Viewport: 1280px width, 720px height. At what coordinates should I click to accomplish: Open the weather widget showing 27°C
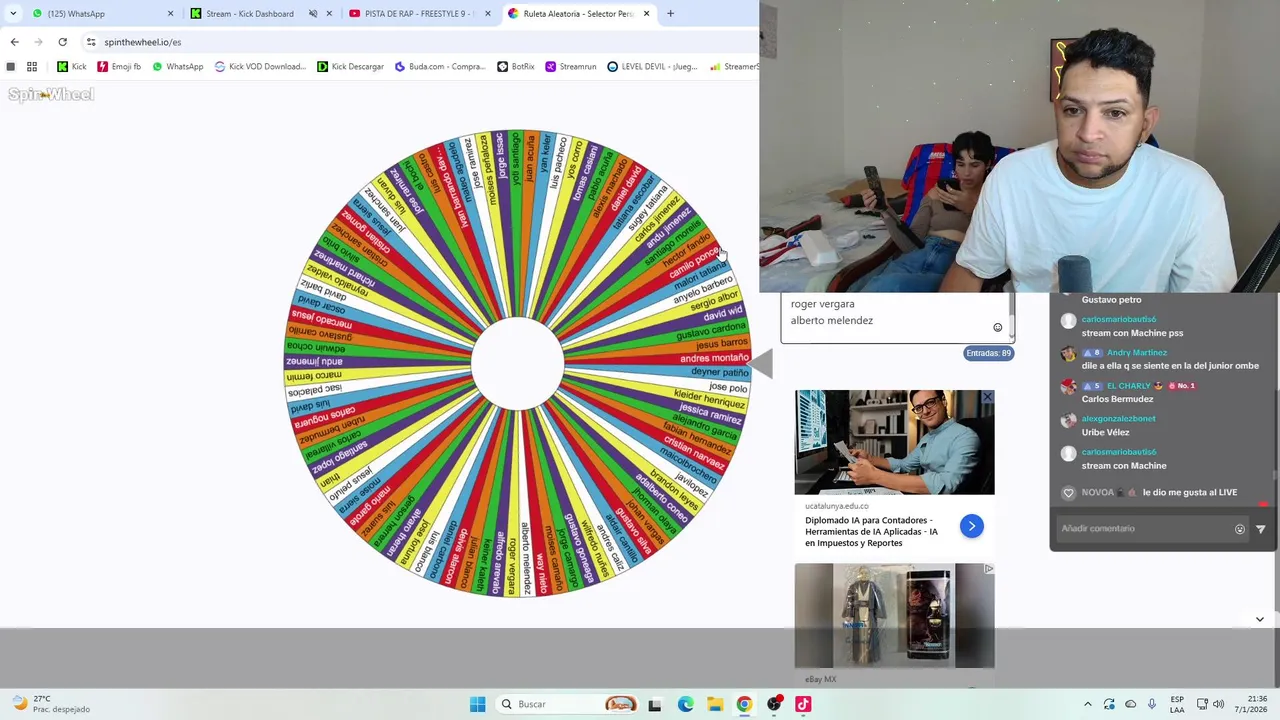click(x=52, y=704)
